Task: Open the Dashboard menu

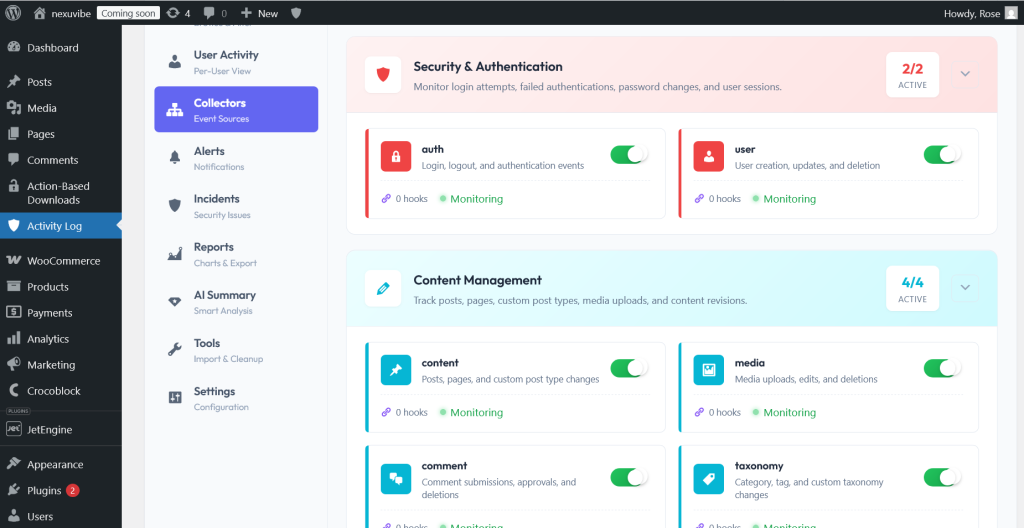Action: pyautogui.click(x=61, y=48)
